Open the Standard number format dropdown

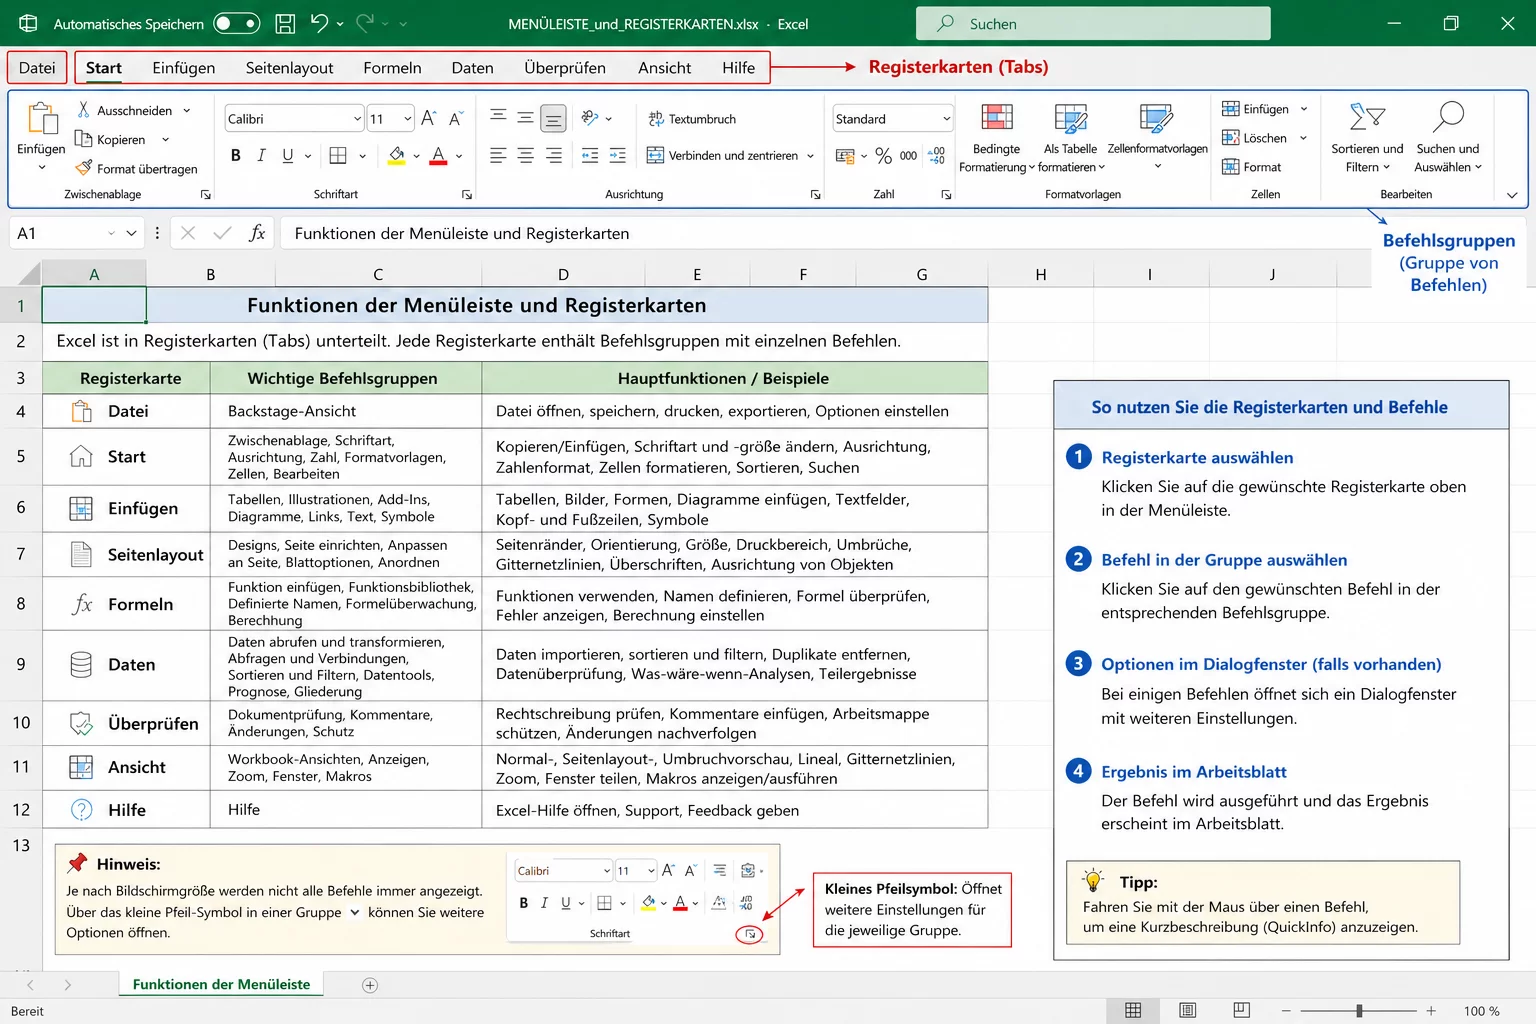pyautogui.click(x=946, y=119)
